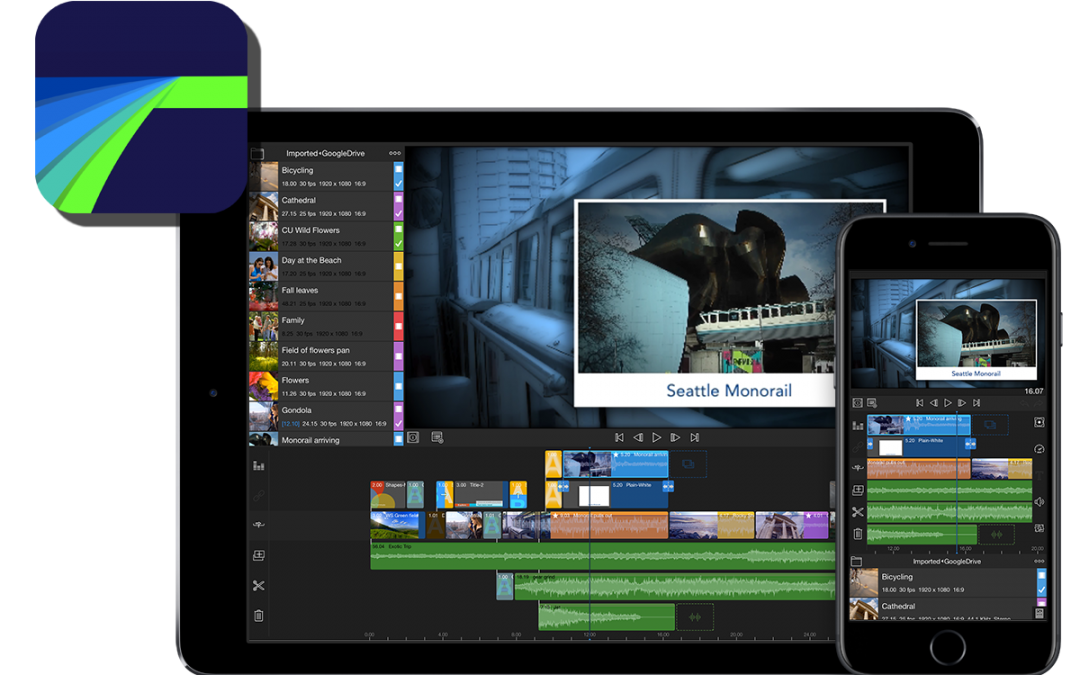Jump to end of timeline on tablet
Screen dimensions: 1080x675
[x=695, y=437]
